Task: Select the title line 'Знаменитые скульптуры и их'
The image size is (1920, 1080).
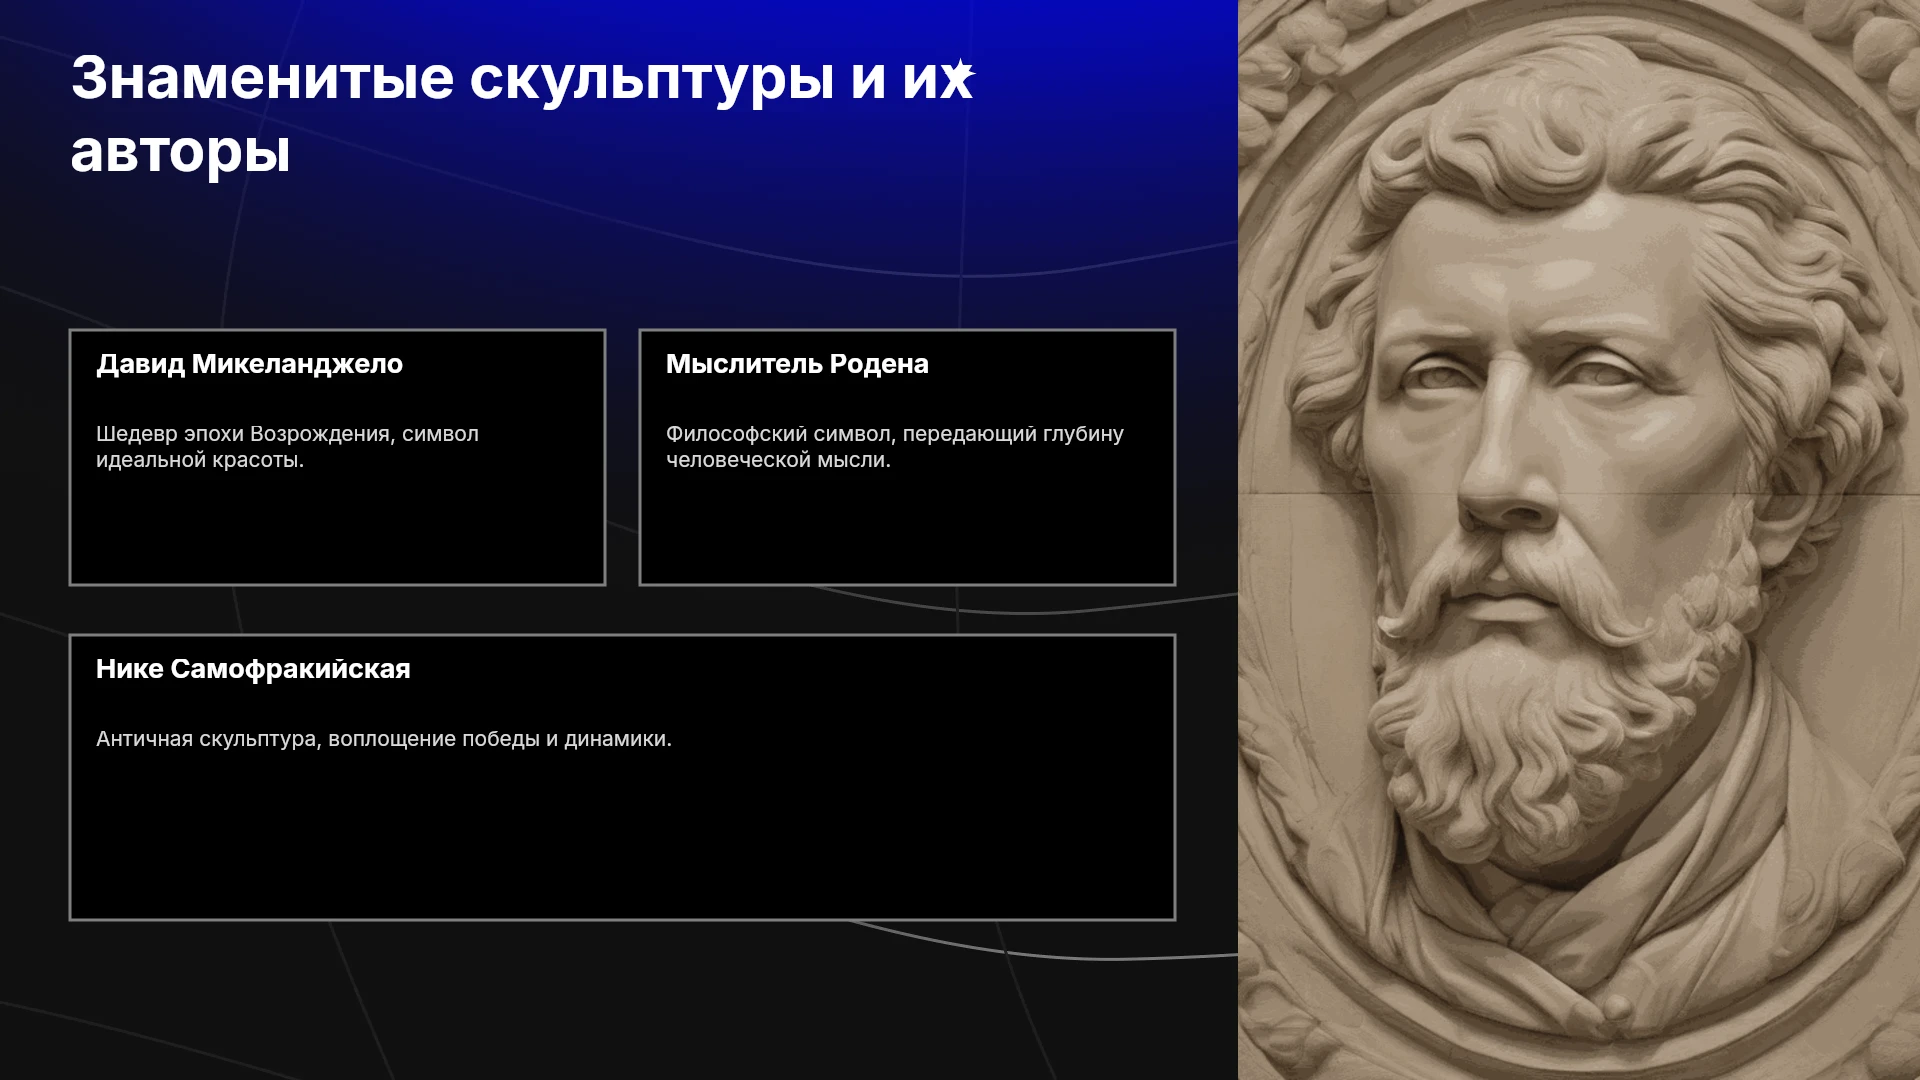Action: [x=522, y=78]
